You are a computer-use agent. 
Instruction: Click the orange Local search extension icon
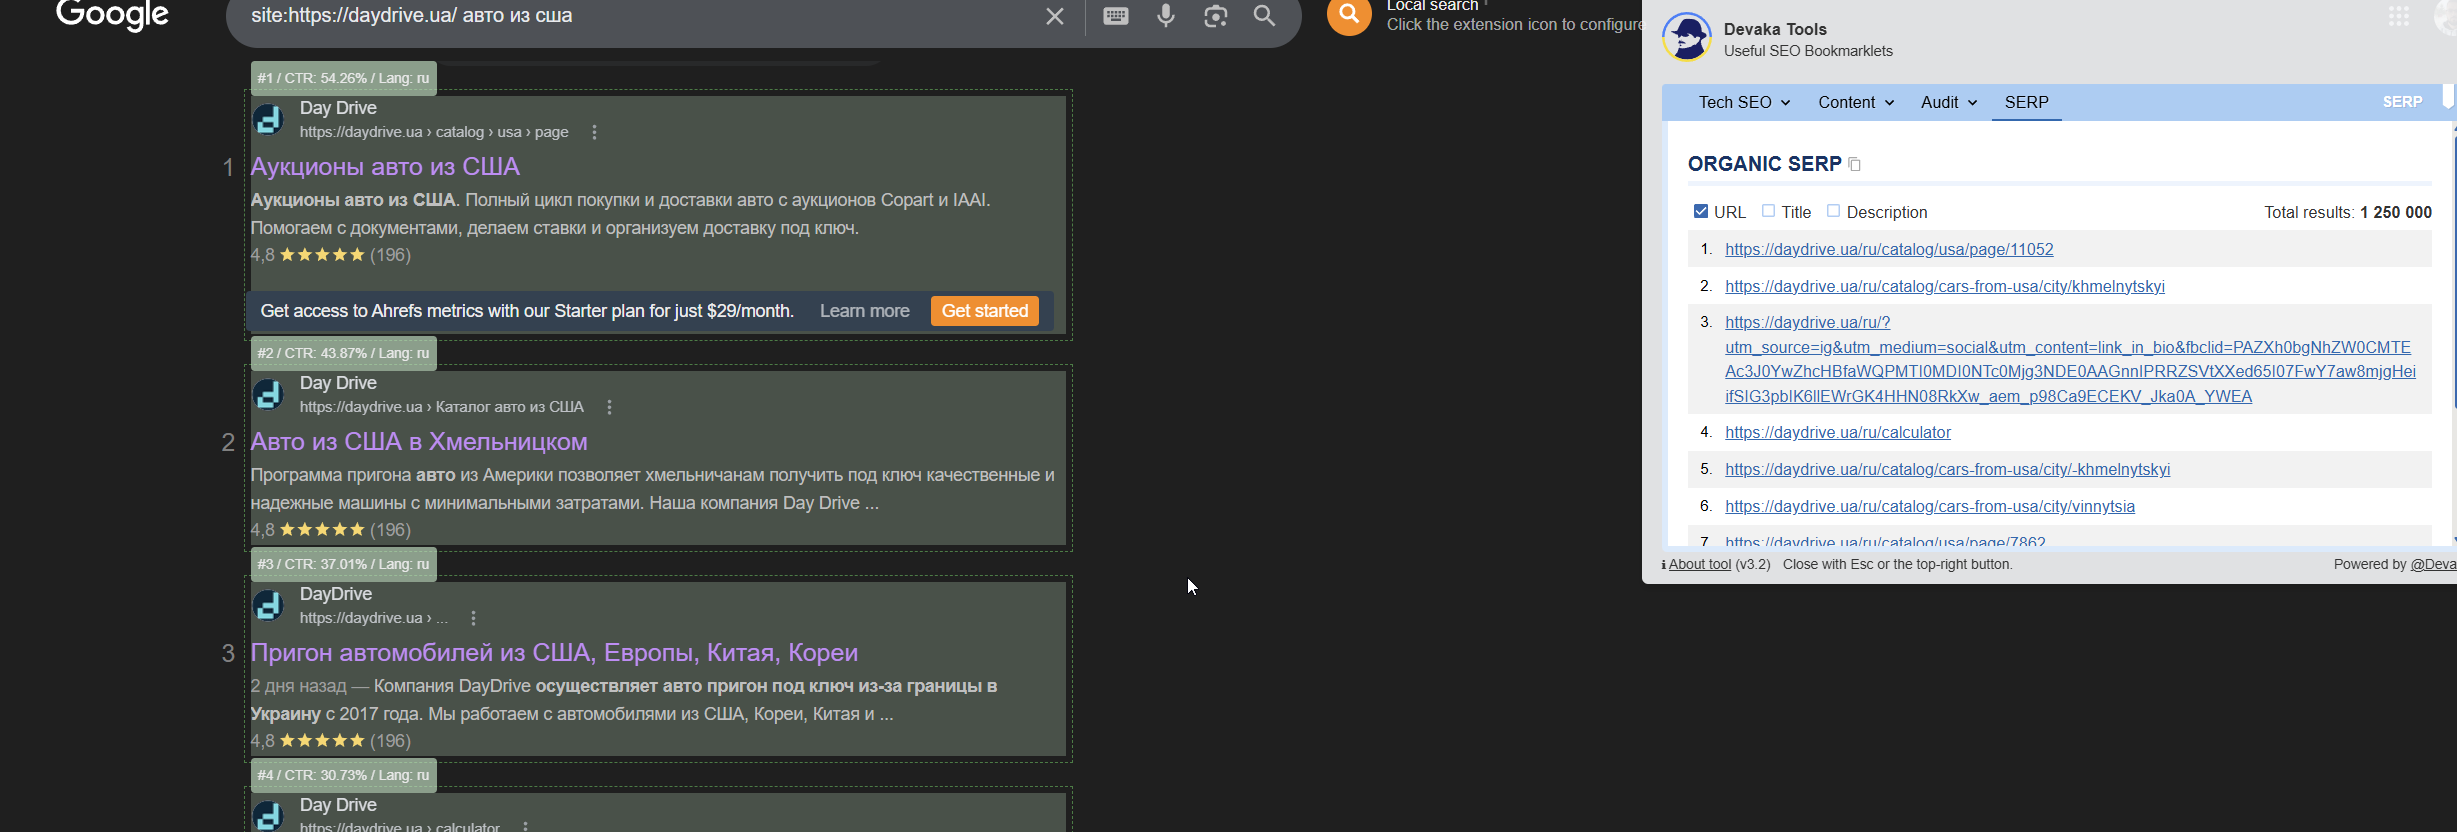[1349, 15]
